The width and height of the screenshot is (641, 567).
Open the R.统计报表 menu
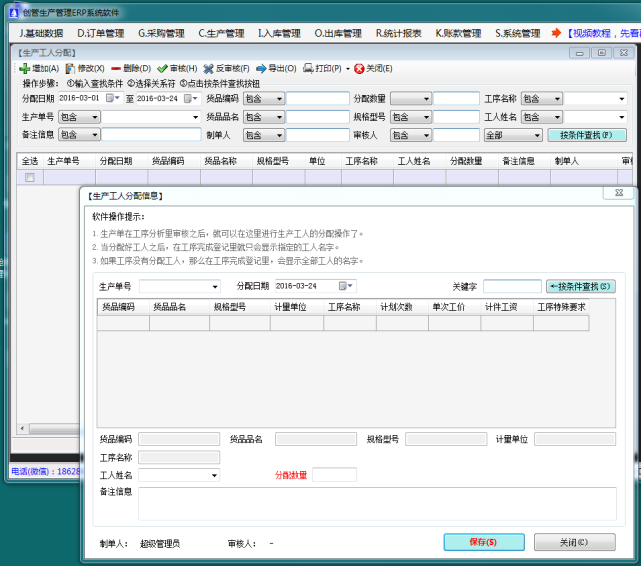398,33
